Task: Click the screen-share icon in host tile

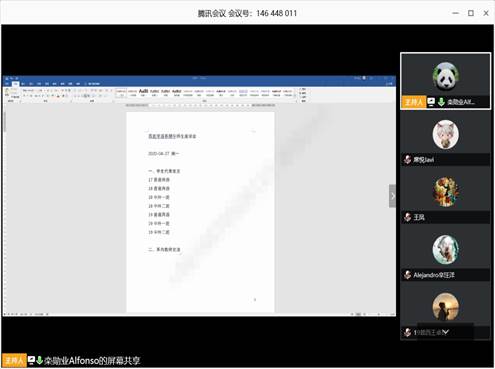Action: [x=431, y=102]
